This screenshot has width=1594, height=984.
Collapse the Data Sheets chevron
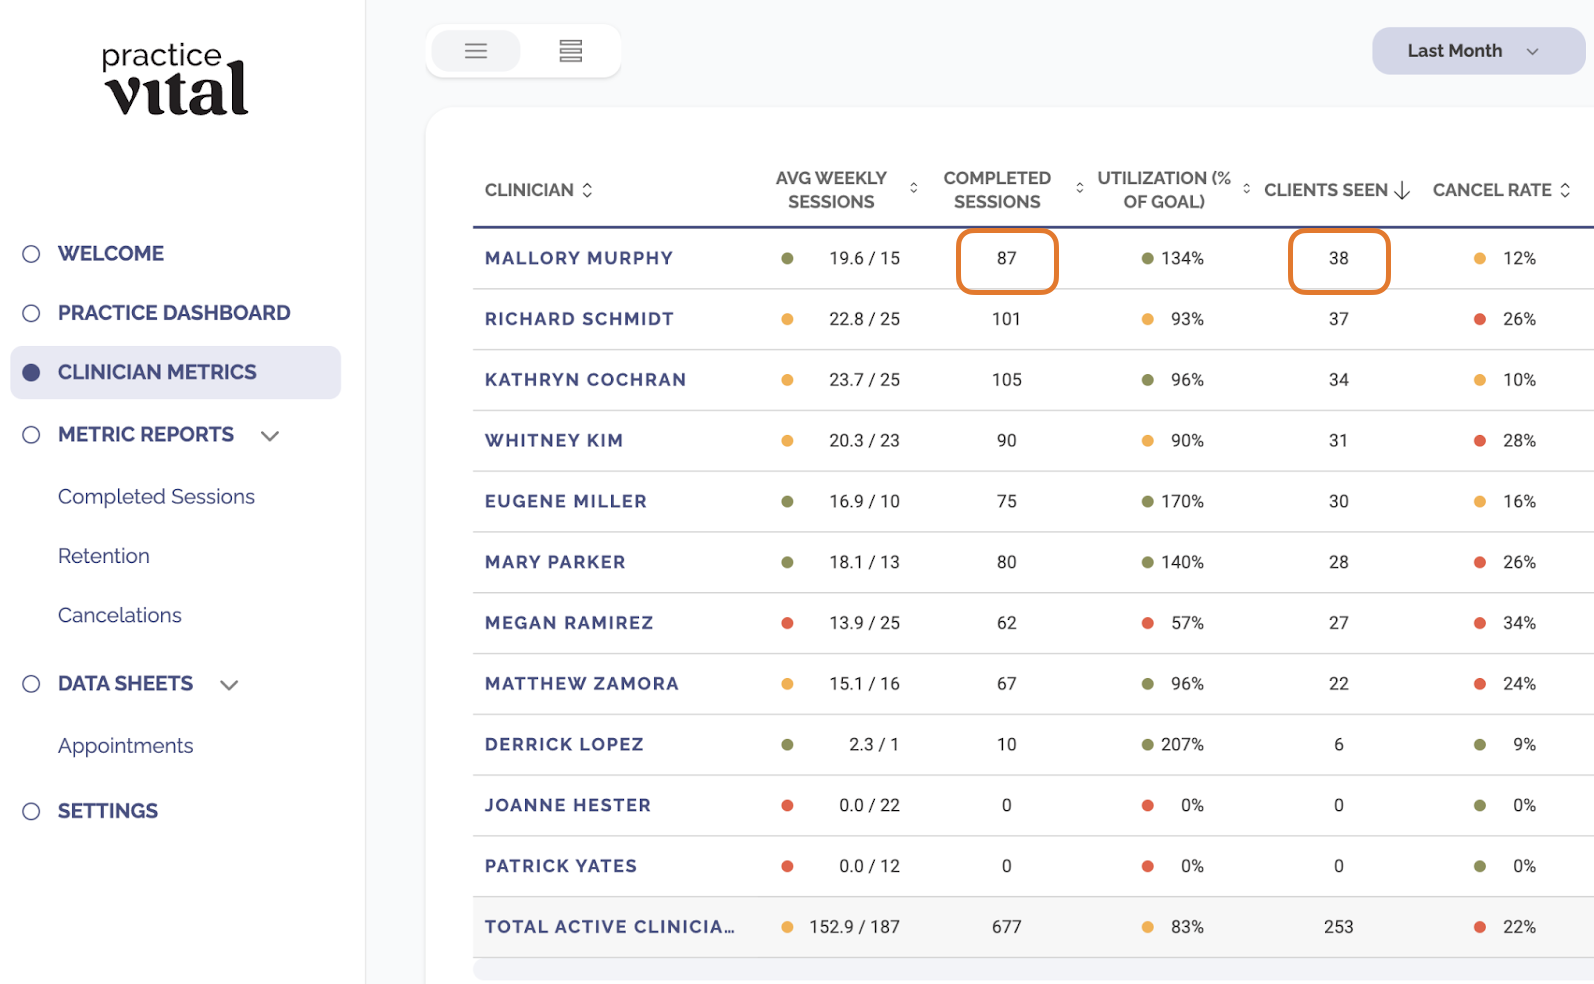tap(229, 685)
